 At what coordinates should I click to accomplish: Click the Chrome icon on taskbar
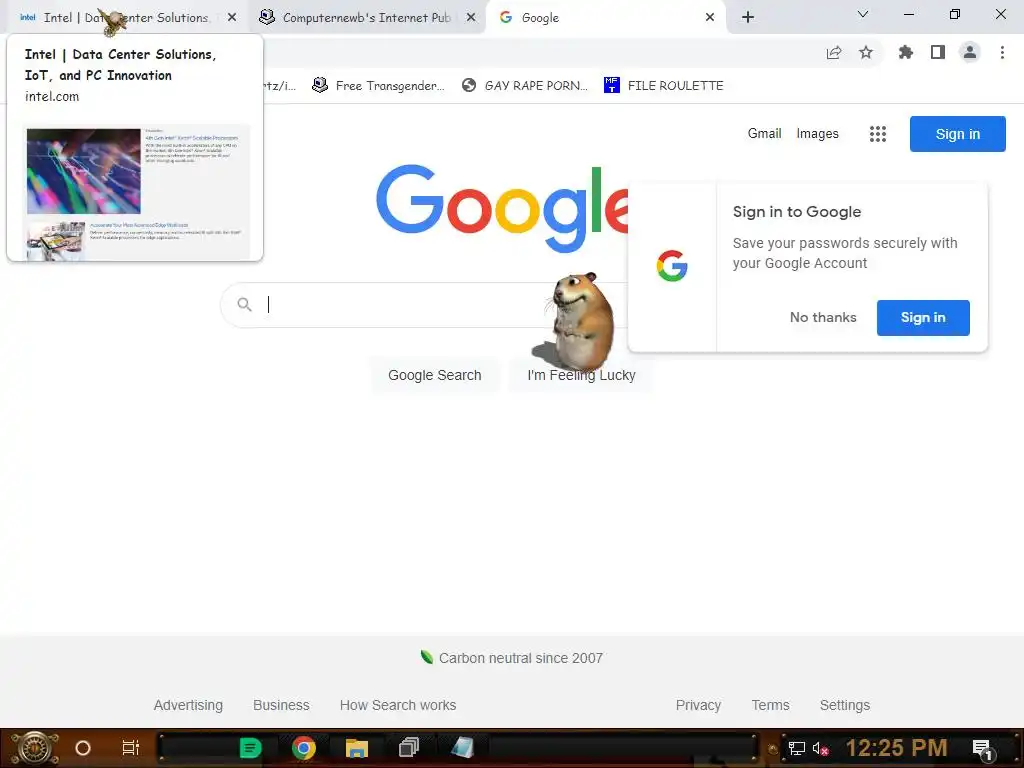[x=303, y=748]
